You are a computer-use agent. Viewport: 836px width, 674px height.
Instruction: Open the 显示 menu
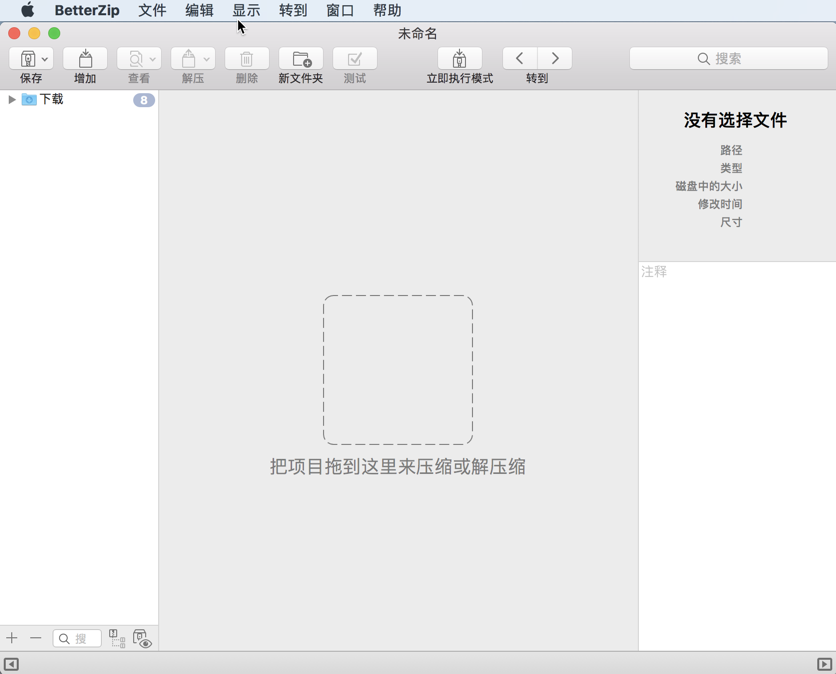(246, 11)
